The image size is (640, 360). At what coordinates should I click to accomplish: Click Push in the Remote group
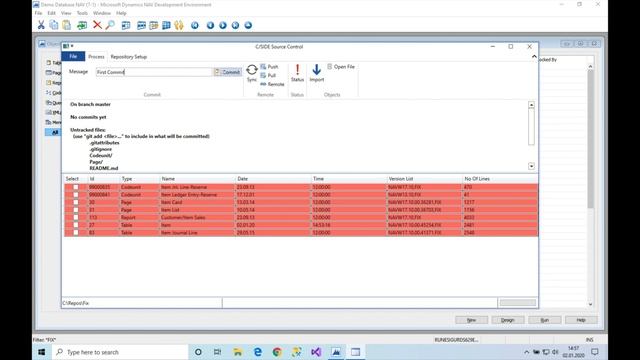(269, 67)
